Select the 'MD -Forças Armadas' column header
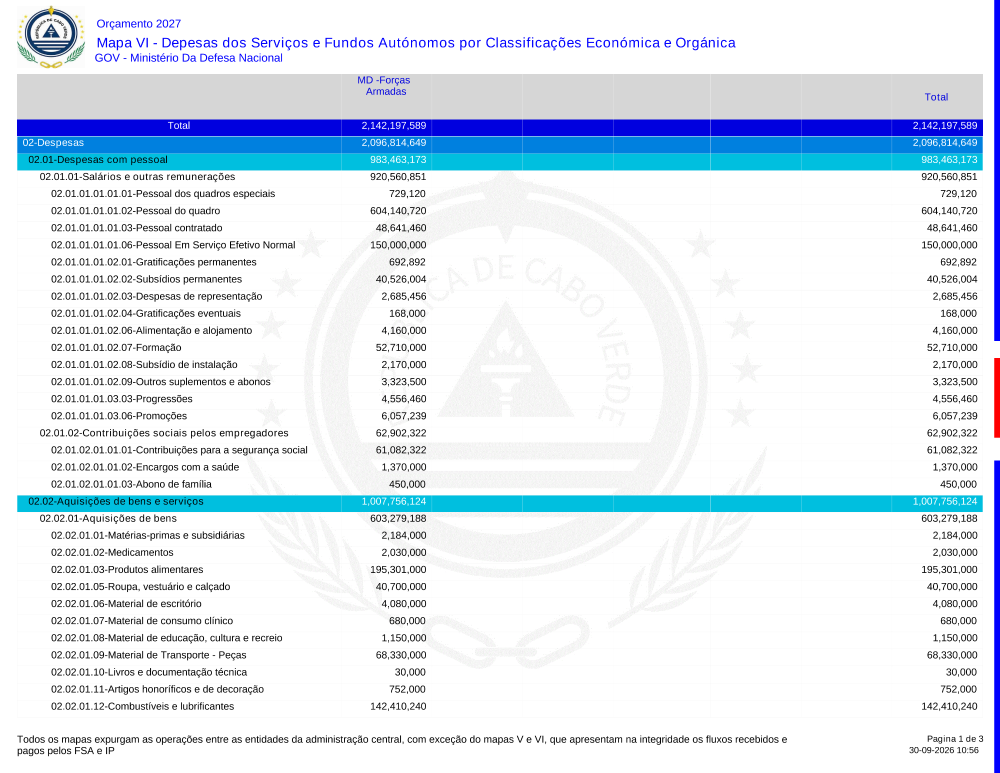Screen dimensions: 1000x773 (x=385, y=86)
